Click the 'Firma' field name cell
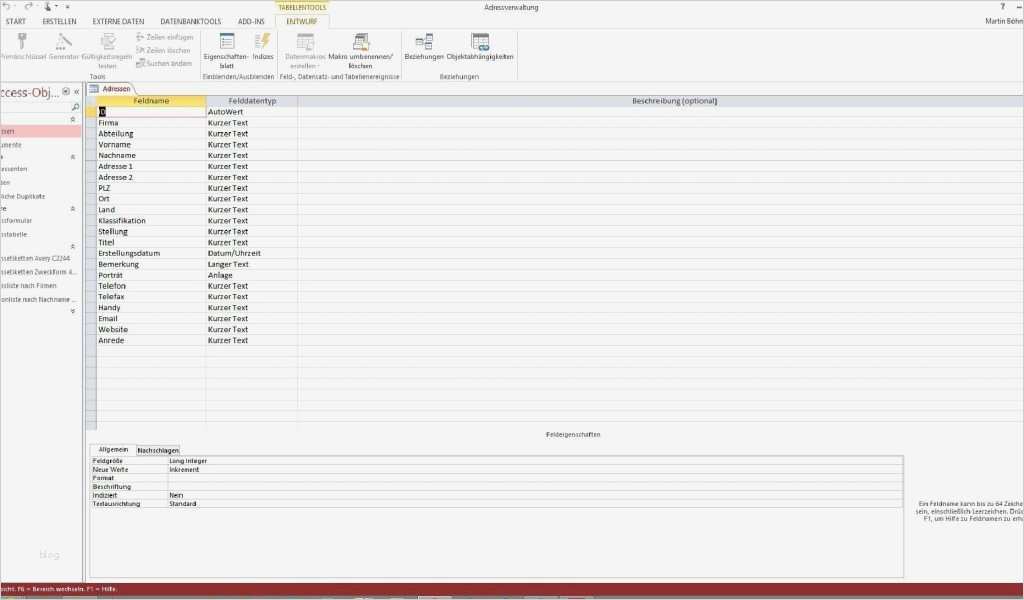The width and height of the screenshot is (1024, 600). pos(152,123)
